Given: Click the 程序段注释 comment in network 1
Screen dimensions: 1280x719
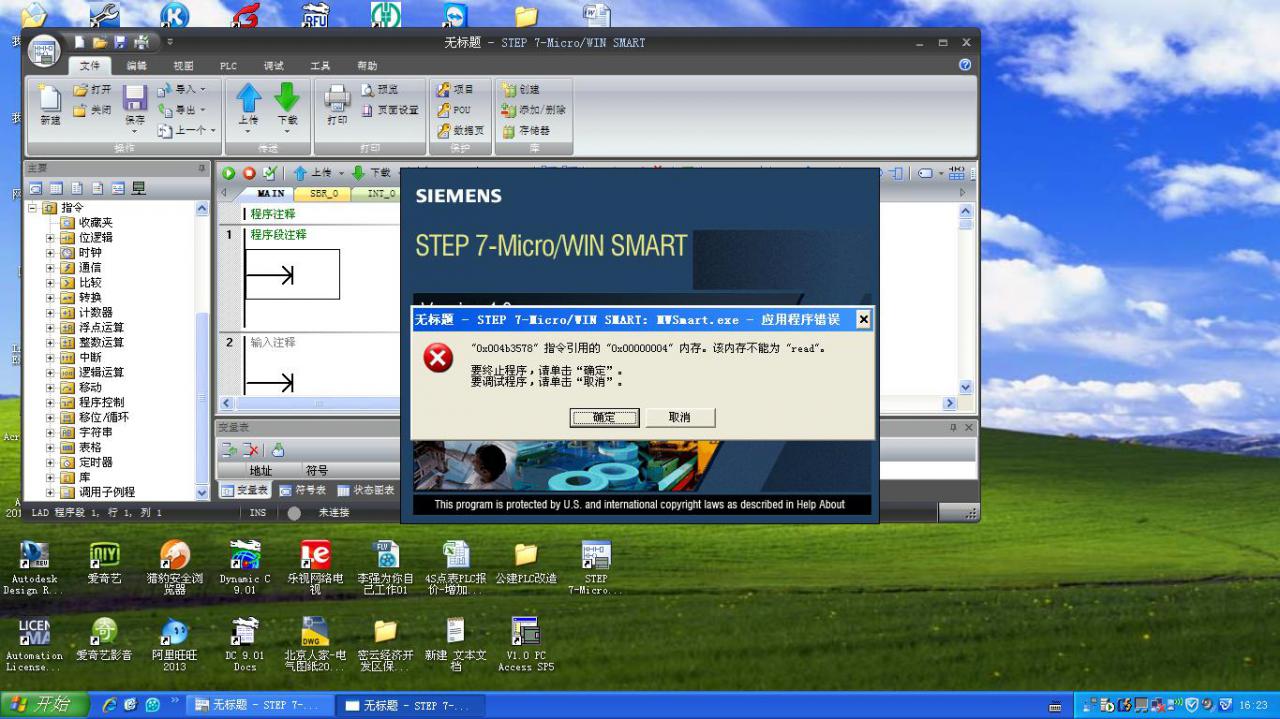Looking at the screenshot, I should pyautogui.click(x=278, y=235).
